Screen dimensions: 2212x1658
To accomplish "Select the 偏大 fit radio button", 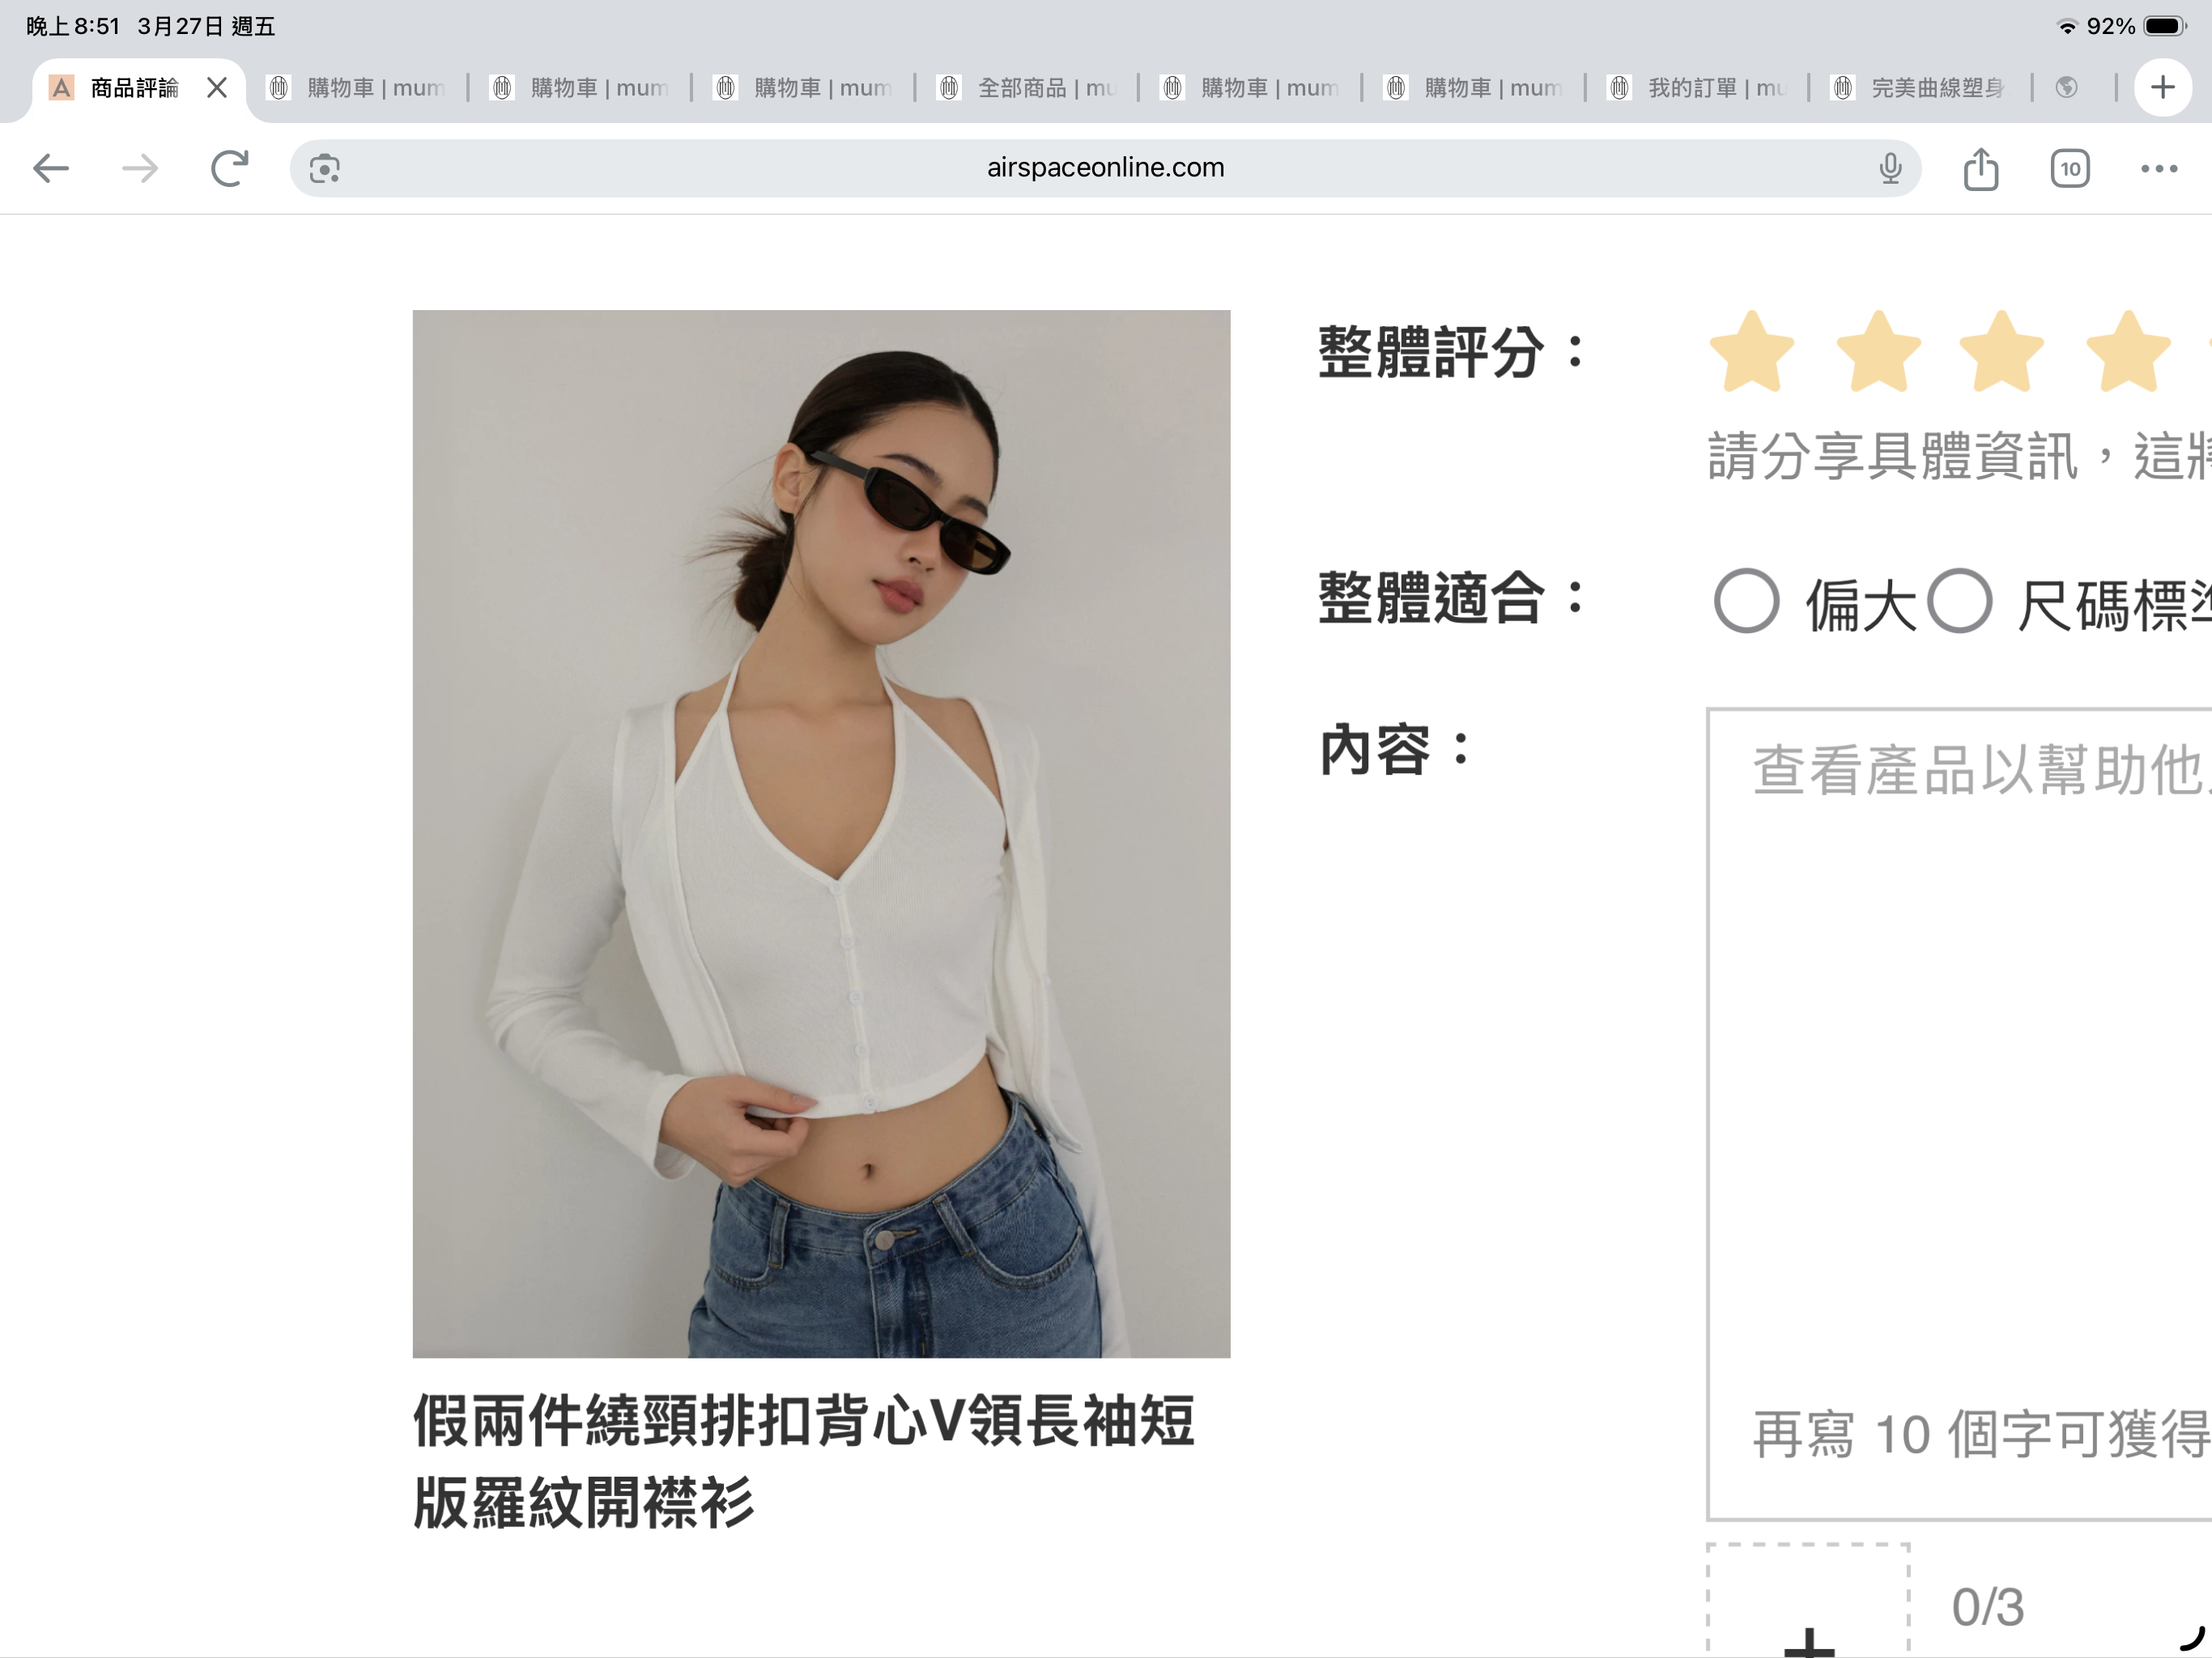I will (x=1746, y=601).
